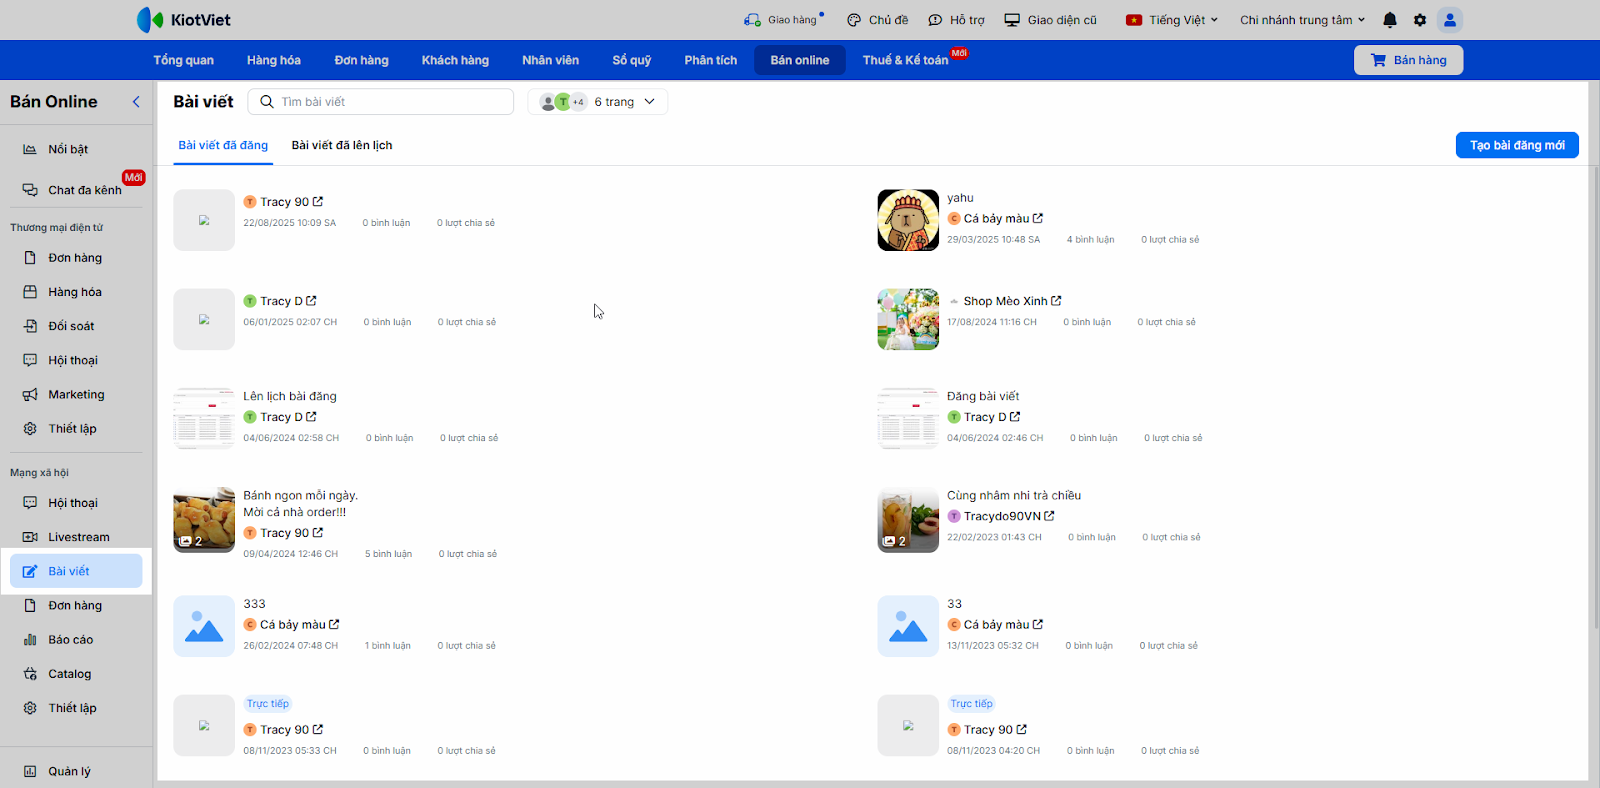
Task: Open Chat đa kênh in sidebar
Action: pyautogui.click(x=76, y=190)
